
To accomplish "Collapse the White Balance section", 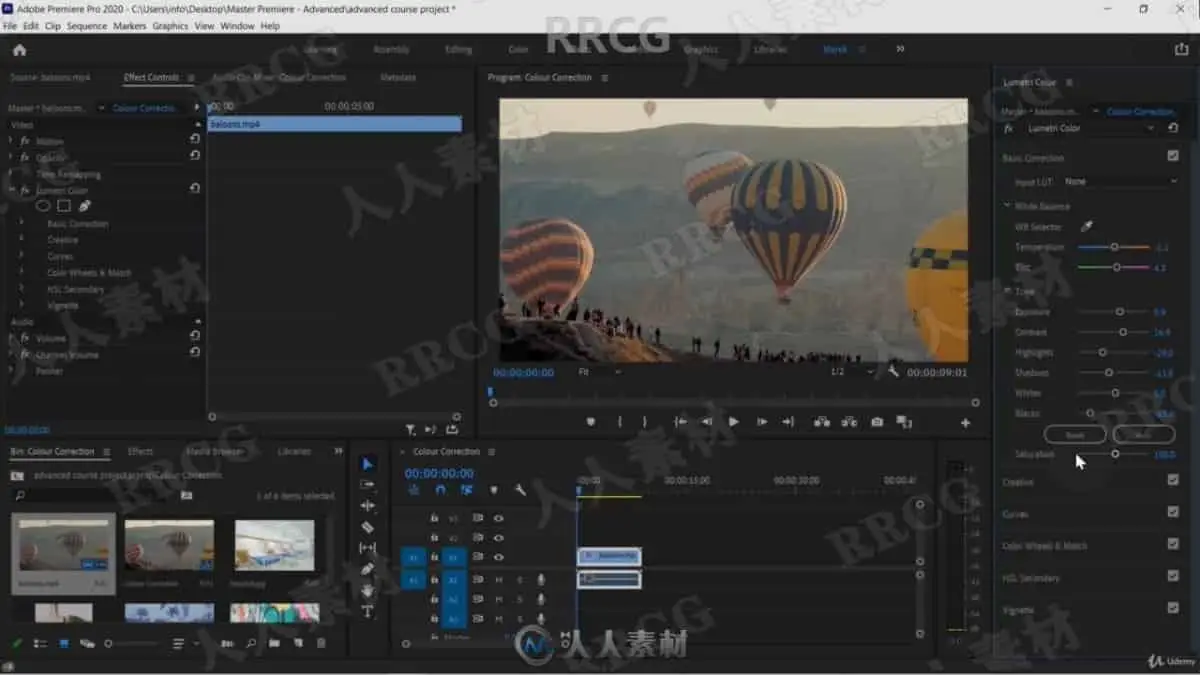I will pos(1007,206).
